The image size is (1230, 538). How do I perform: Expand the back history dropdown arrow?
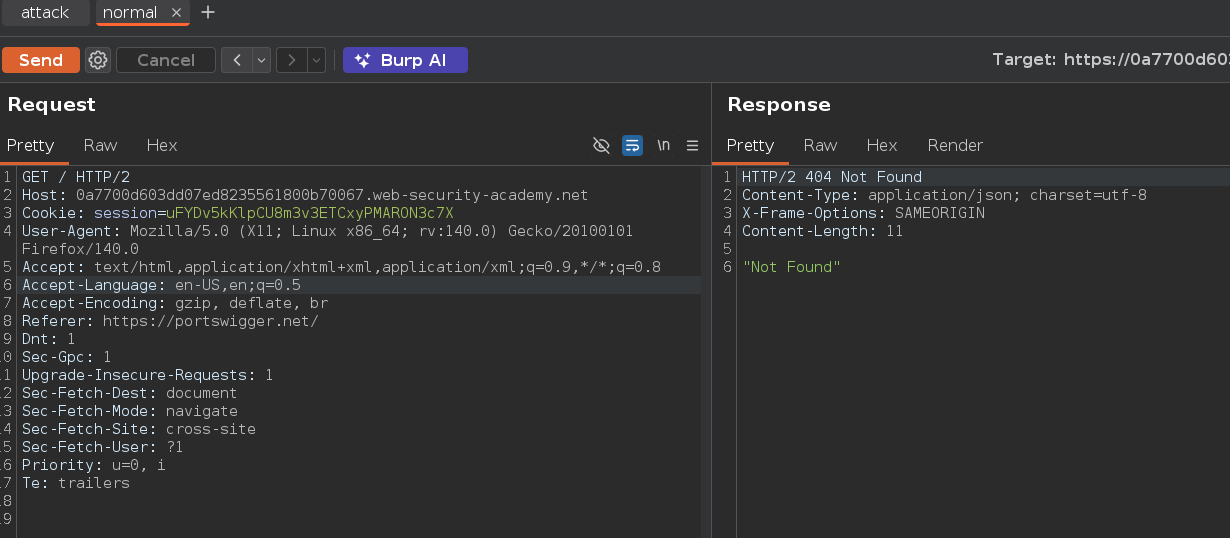coord(262,60)
